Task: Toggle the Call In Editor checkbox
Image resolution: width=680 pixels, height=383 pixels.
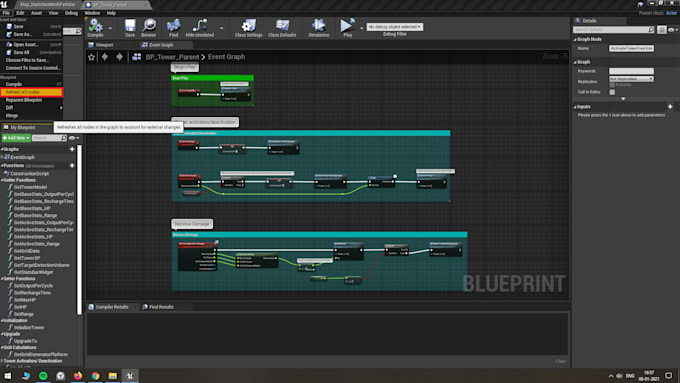Action: click(612, 92)
